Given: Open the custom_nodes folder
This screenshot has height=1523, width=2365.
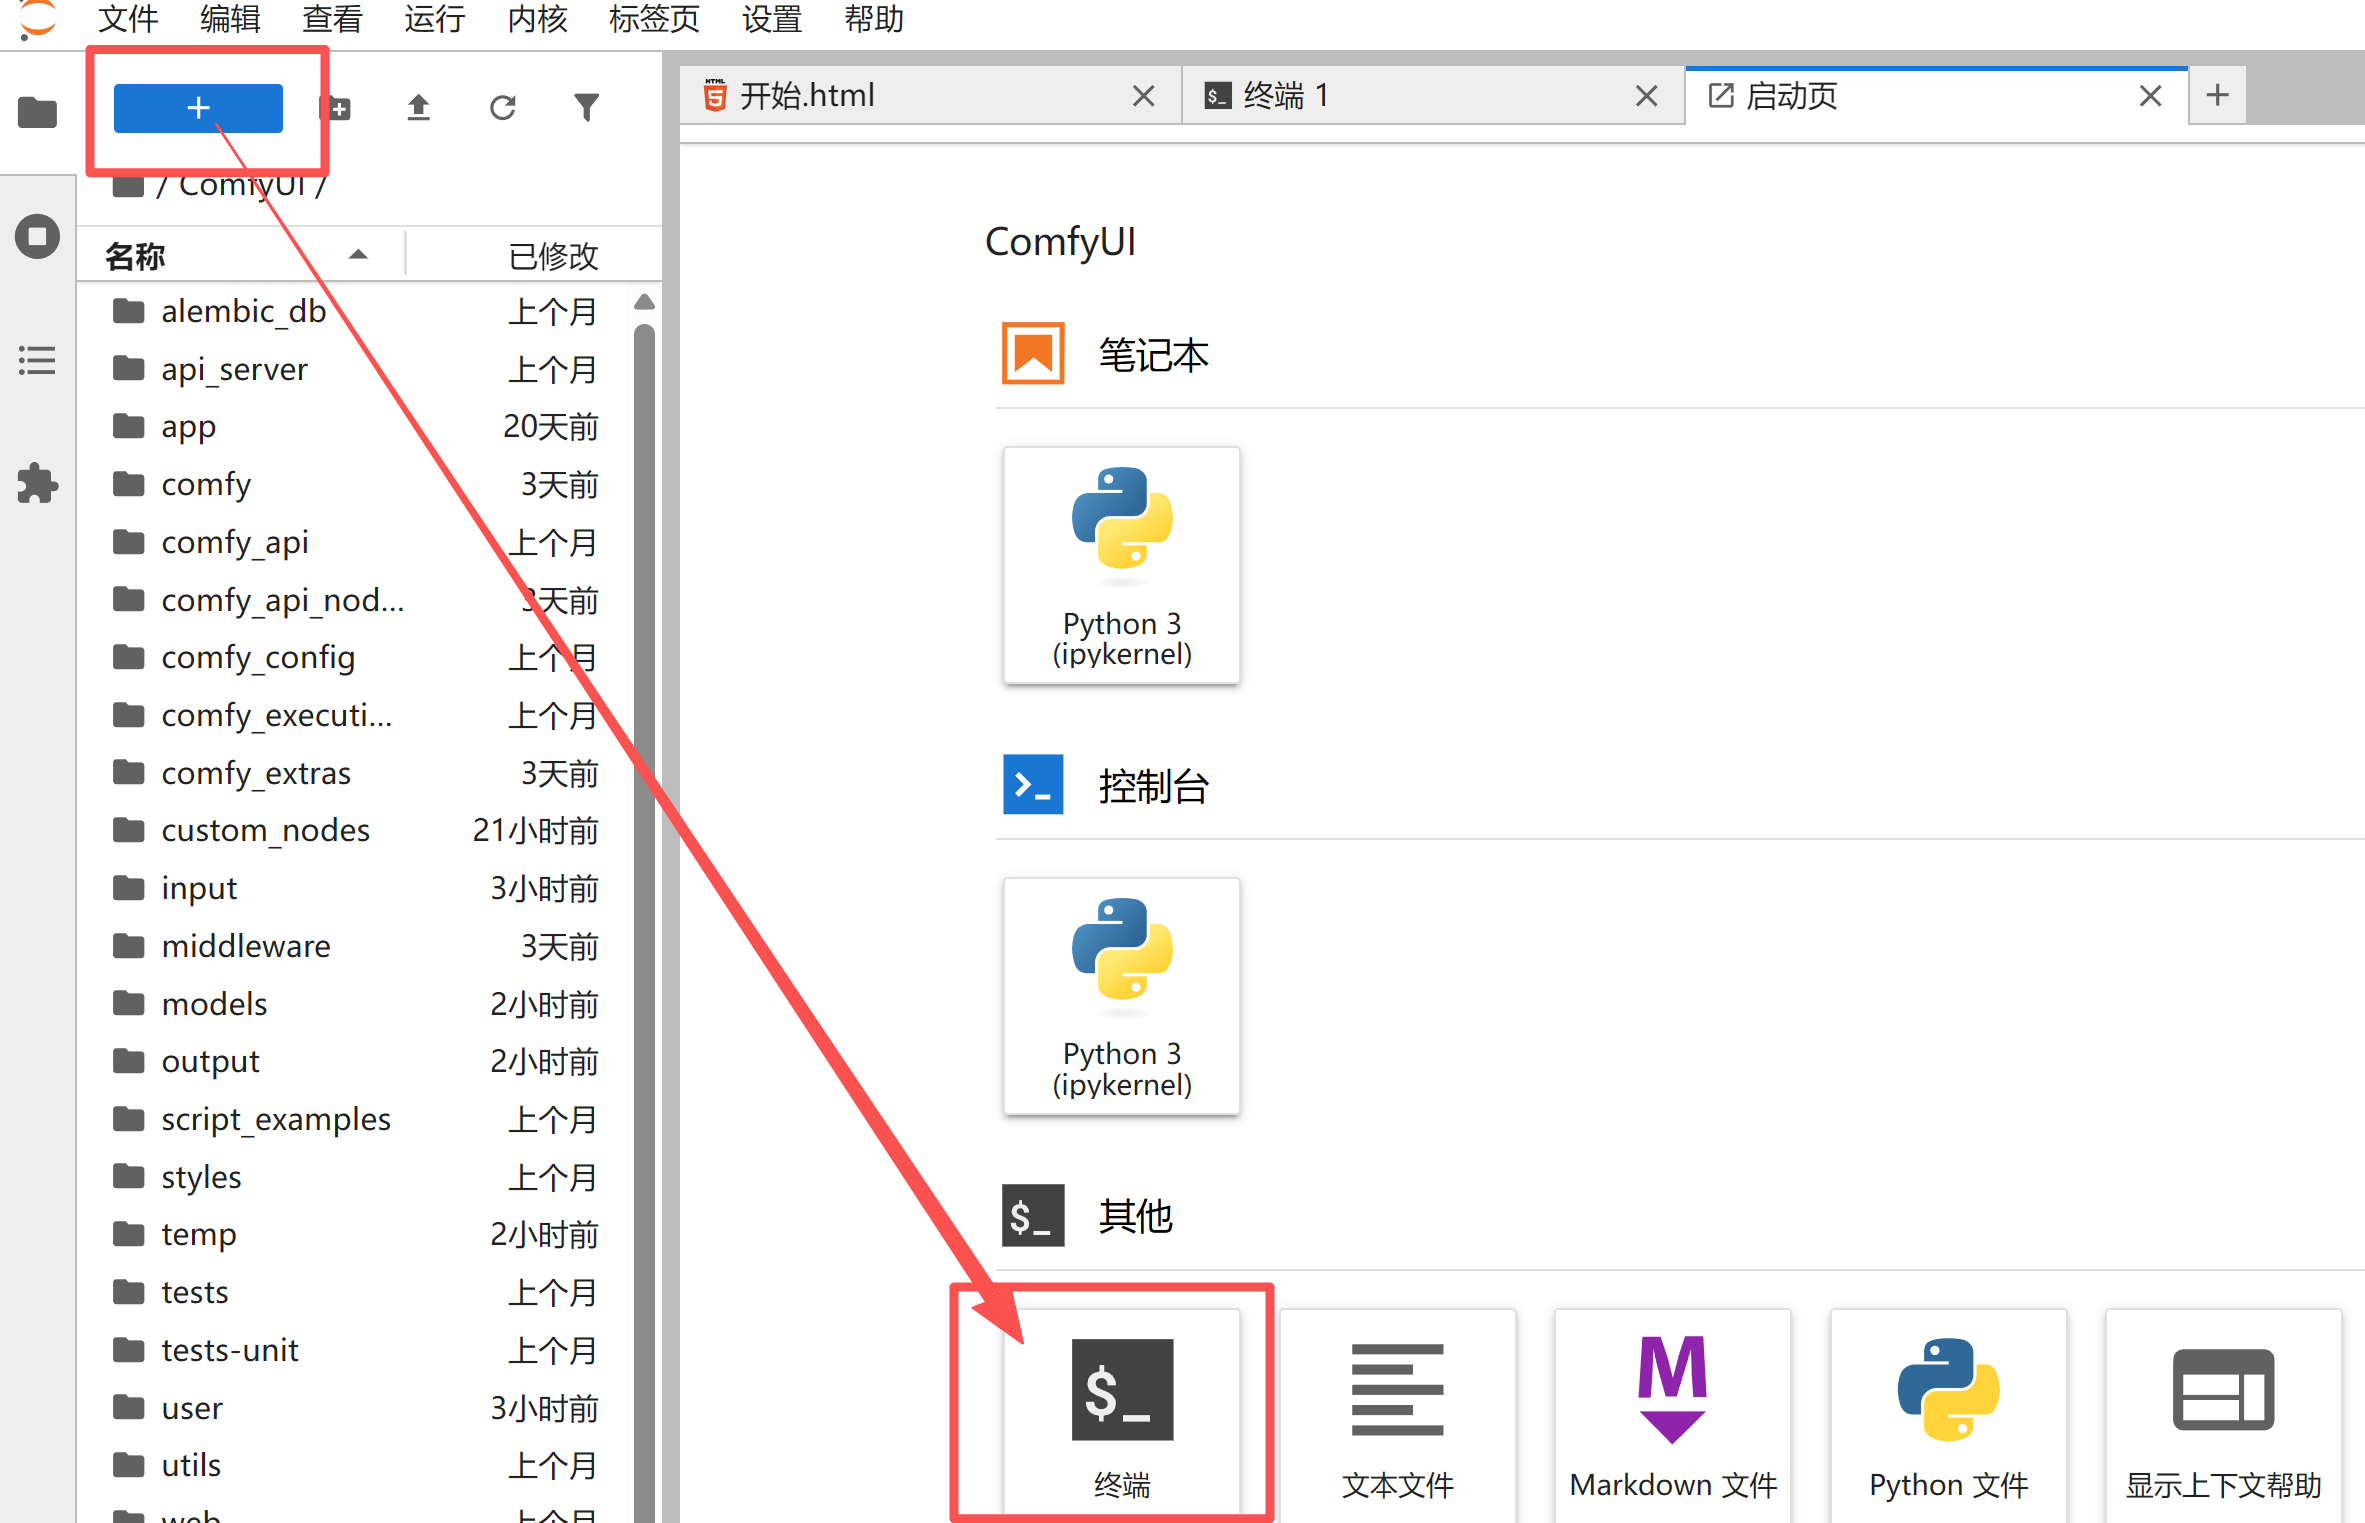Looking at the screenshot, I should (x=265, y=830).
